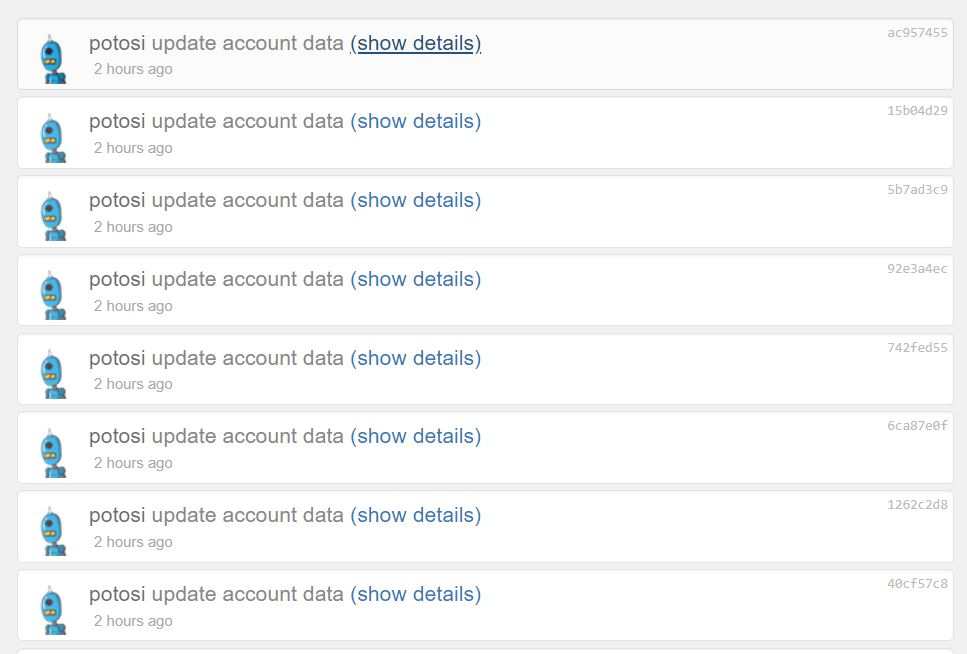Click robot avatar on commit 742fed55 row
Screen dimensions: 967x654
[54, 375]
